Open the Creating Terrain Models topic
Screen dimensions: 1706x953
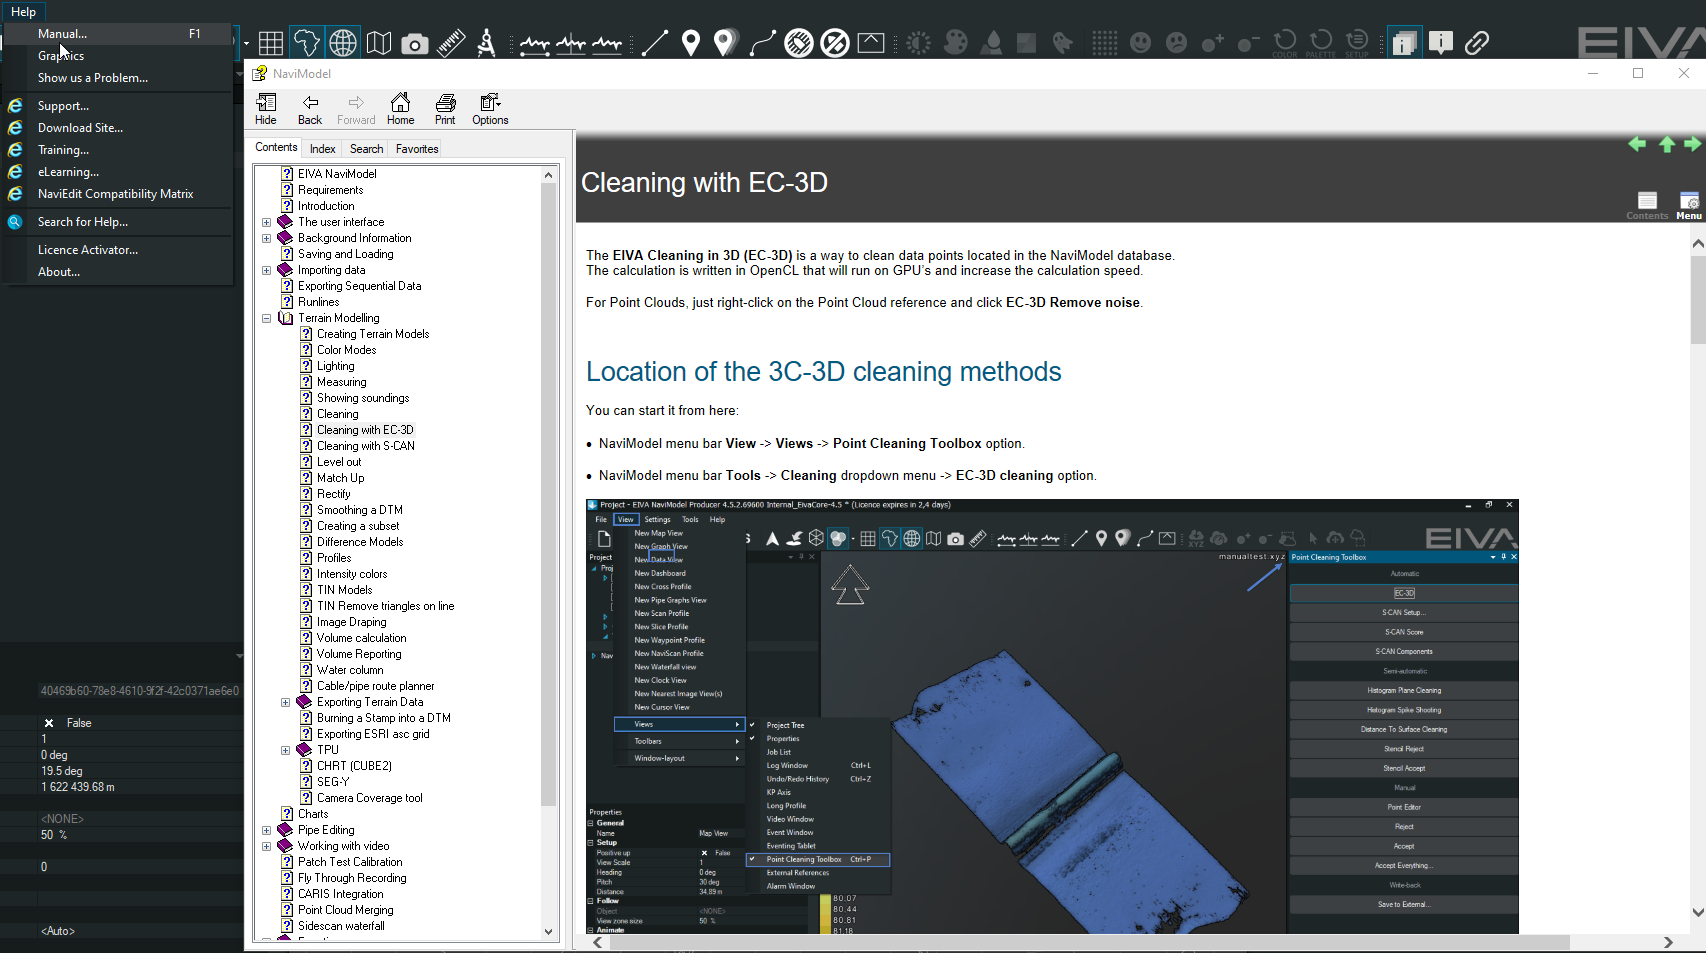(x=372, y=334)
